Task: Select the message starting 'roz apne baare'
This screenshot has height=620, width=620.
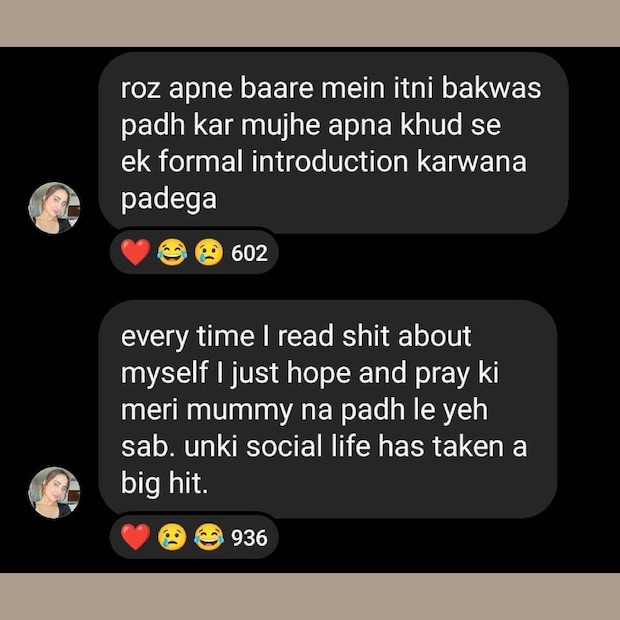Action: pyautogui.click(x=333, y=142)
